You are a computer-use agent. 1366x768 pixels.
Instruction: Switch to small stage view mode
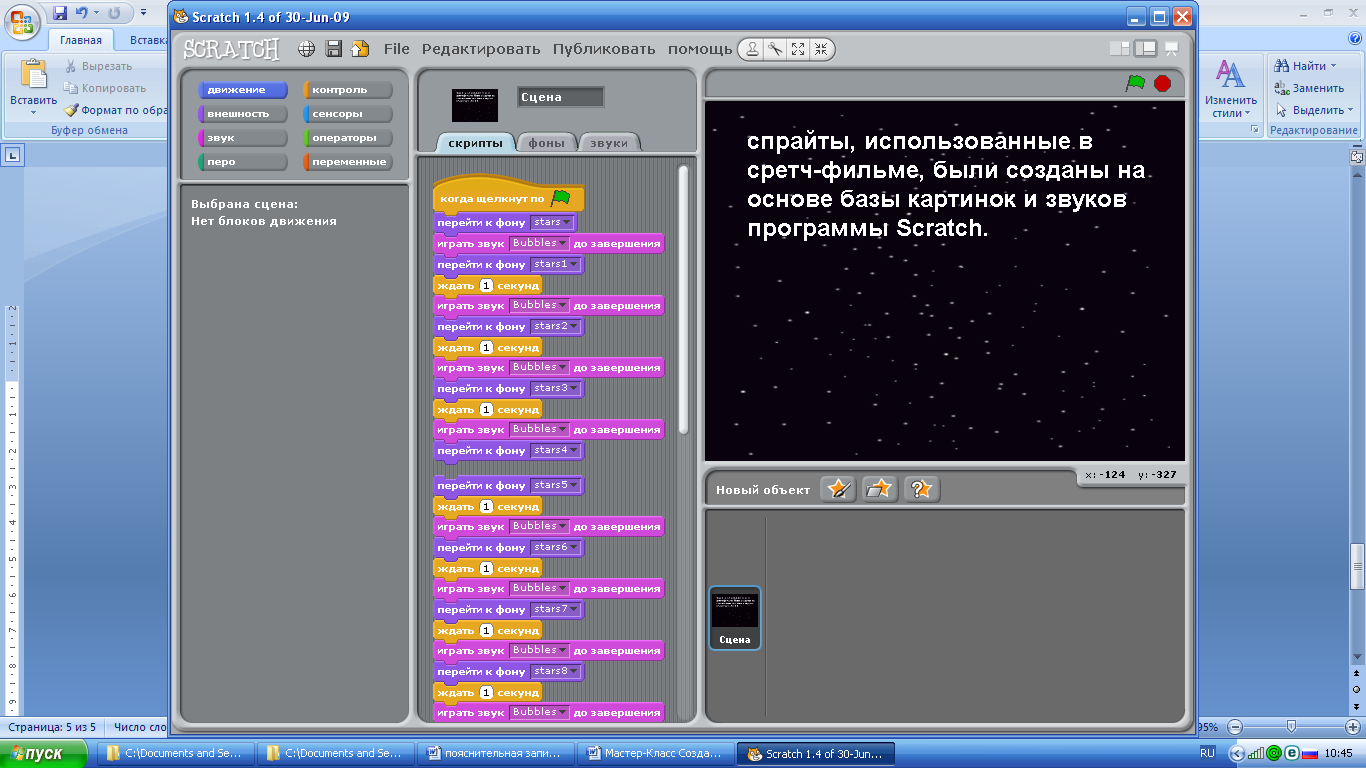[x=1119, y=48]
